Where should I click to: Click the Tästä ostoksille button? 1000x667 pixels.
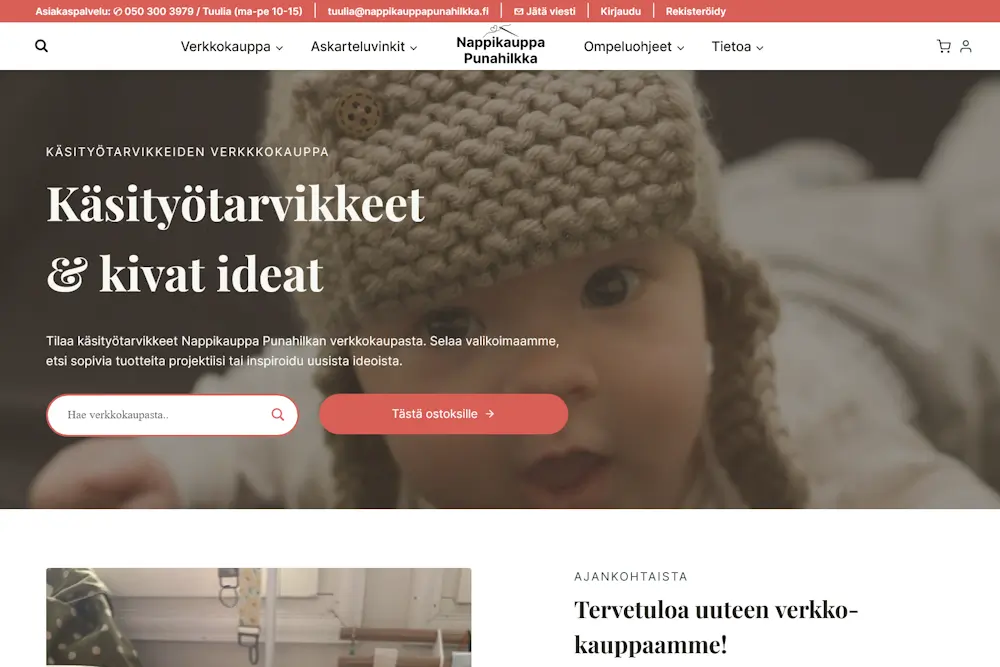(x=443, y=414)
